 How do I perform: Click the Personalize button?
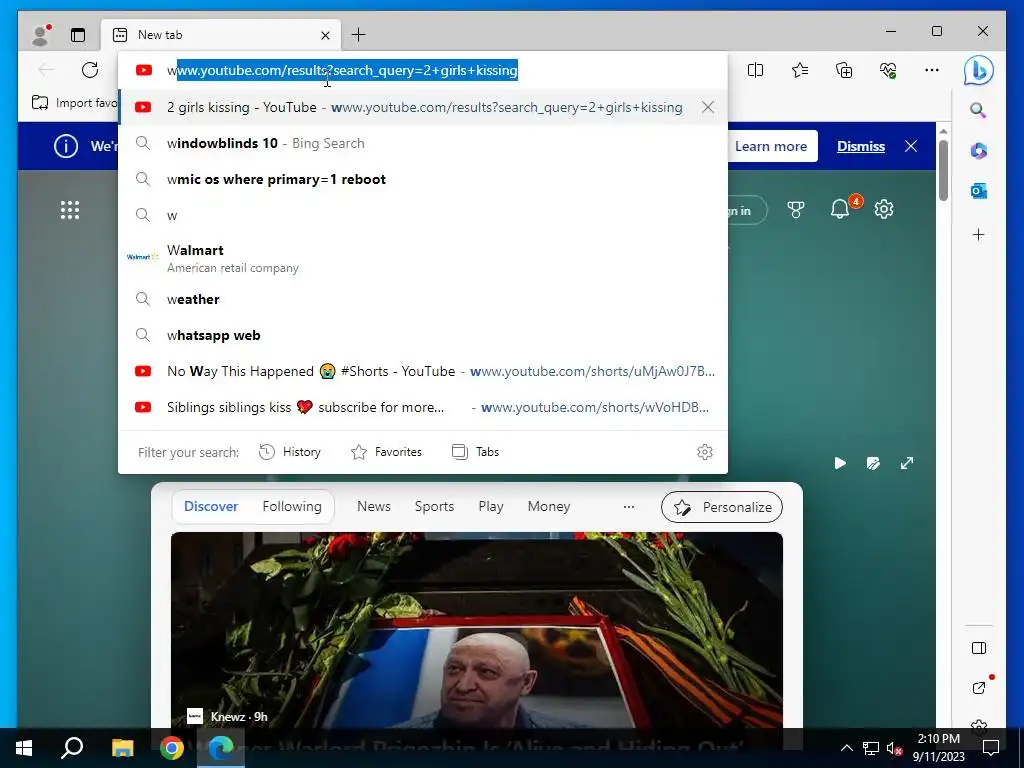point(722,507)
